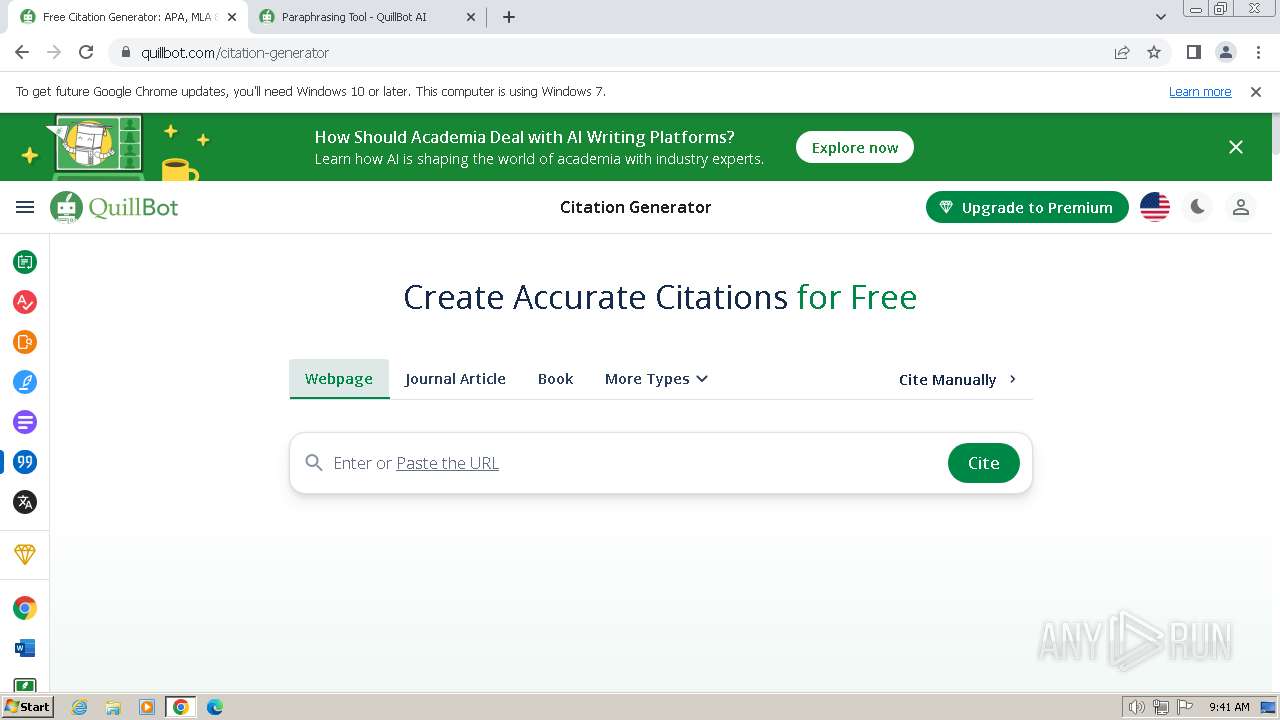
Task: Open the purple Summarizer sidebar icon
Action: tap(25, 422)
